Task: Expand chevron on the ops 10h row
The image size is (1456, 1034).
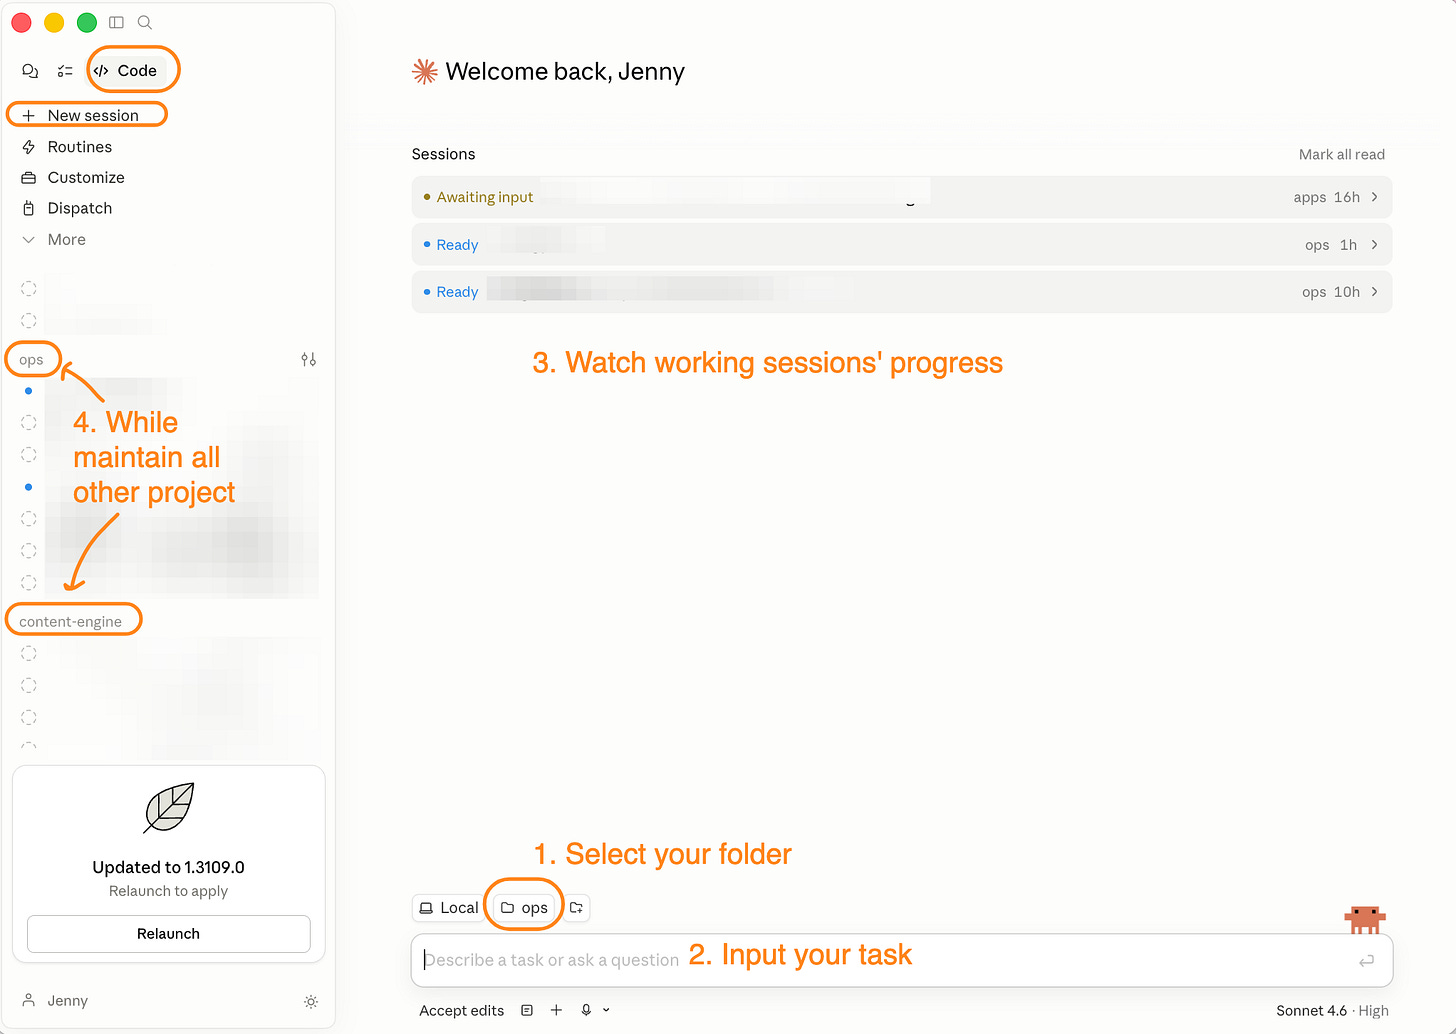Action: click(x=1375, y=292)
